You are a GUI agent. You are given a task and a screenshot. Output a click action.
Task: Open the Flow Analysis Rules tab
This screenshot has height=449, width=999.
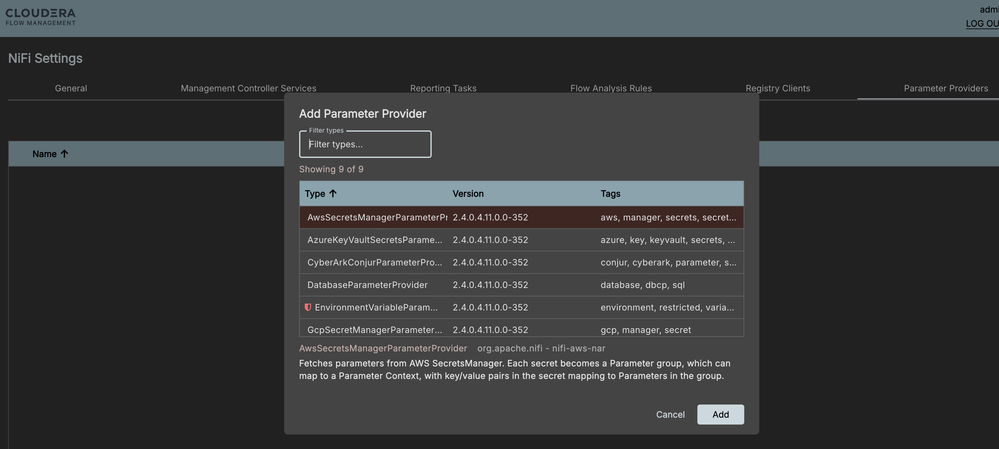611,88
